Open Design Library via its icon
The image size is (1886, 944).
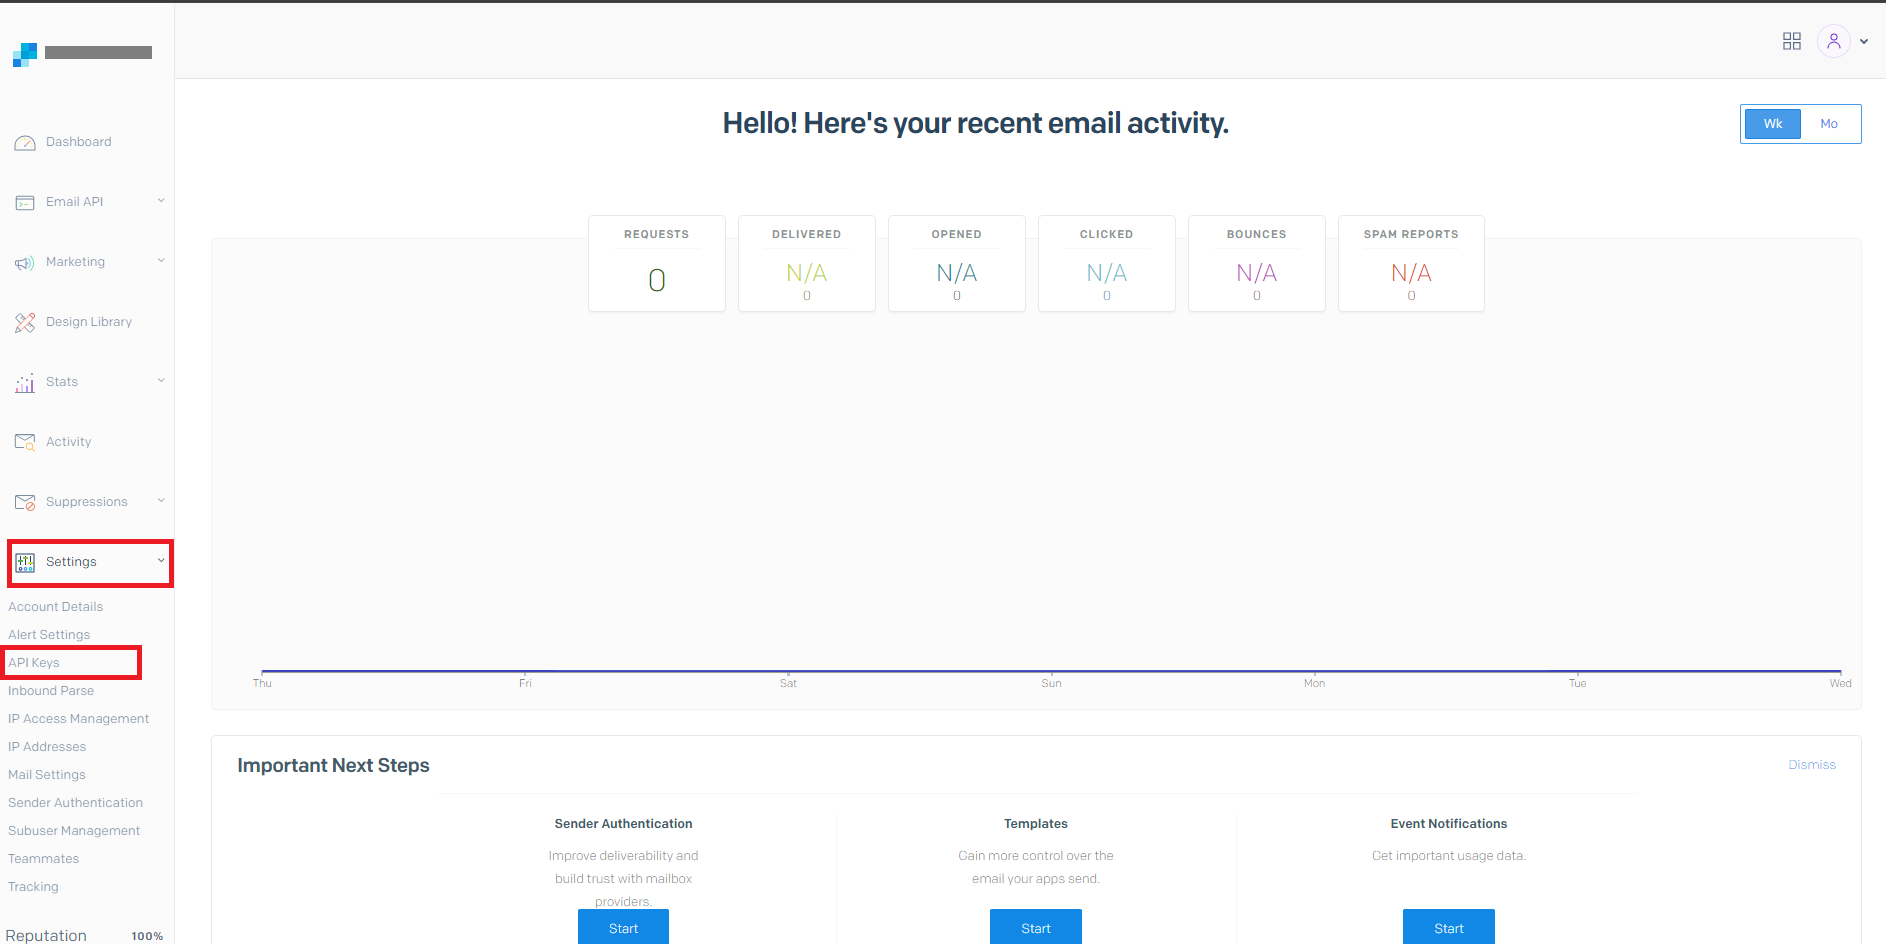click(25, 323)
